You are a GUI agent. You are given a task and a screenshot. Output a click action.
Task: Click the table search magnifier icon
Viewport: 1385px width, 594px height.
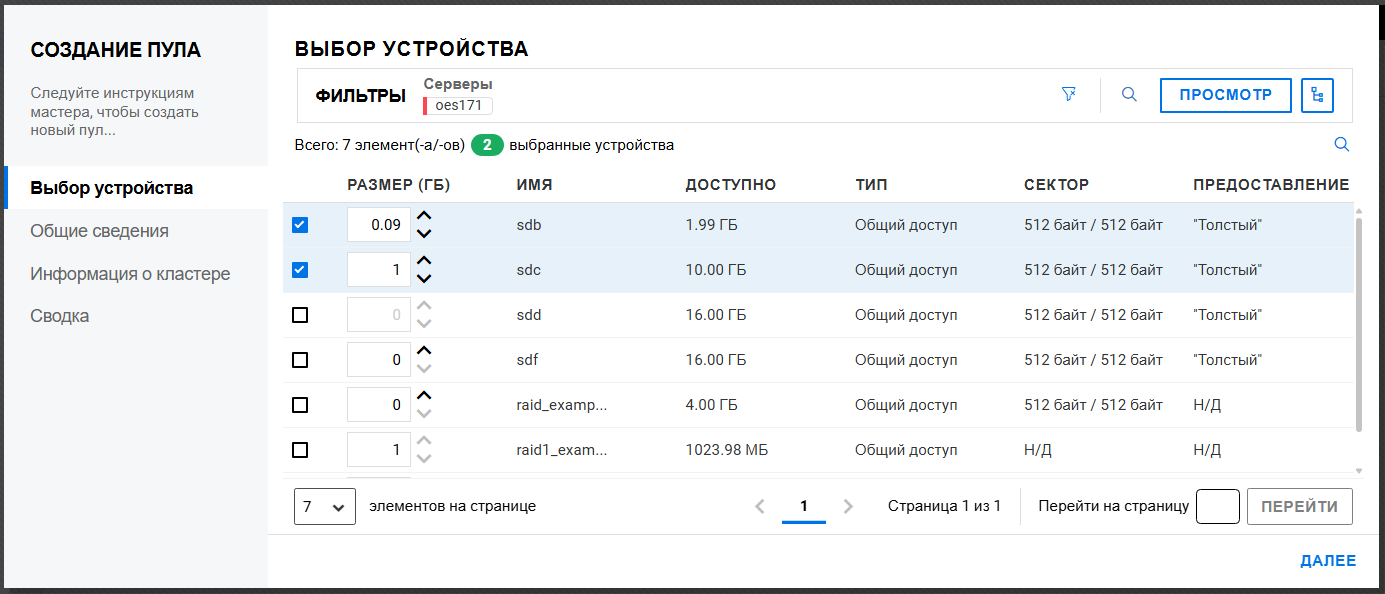[x=1342, y=145]
